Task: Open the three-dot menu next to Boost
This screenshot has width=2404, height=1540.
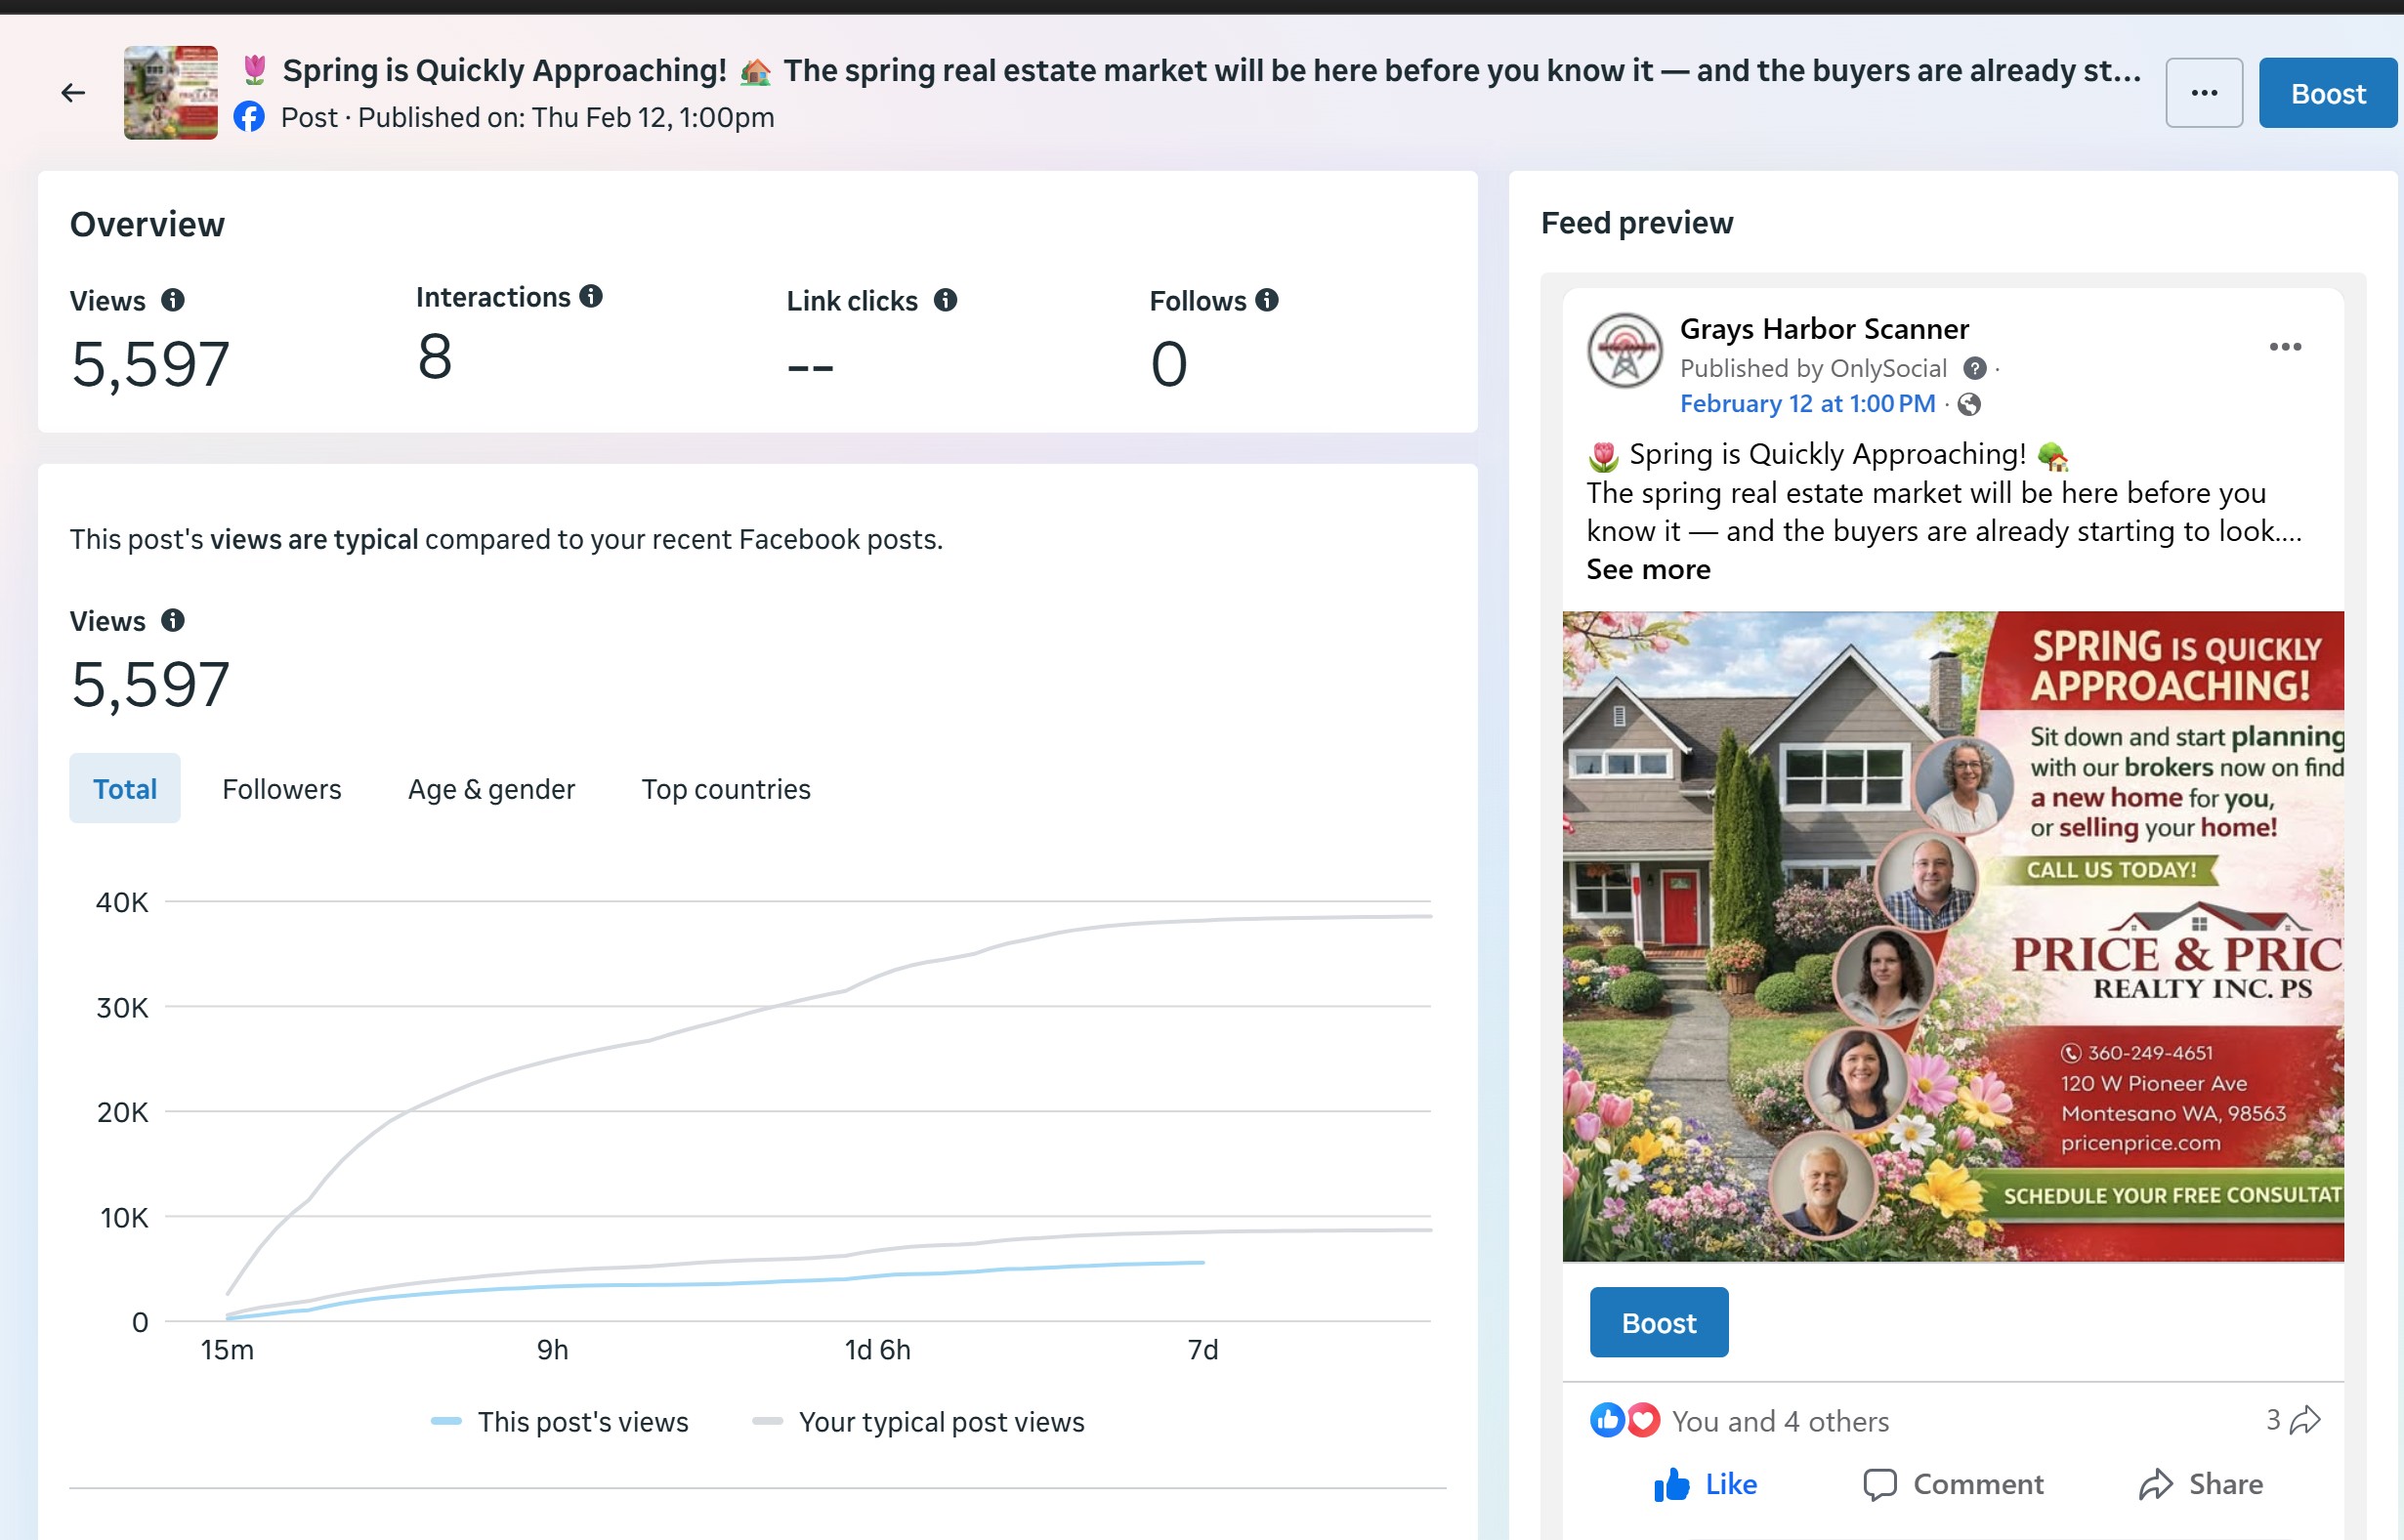Action: point(2204,93)
